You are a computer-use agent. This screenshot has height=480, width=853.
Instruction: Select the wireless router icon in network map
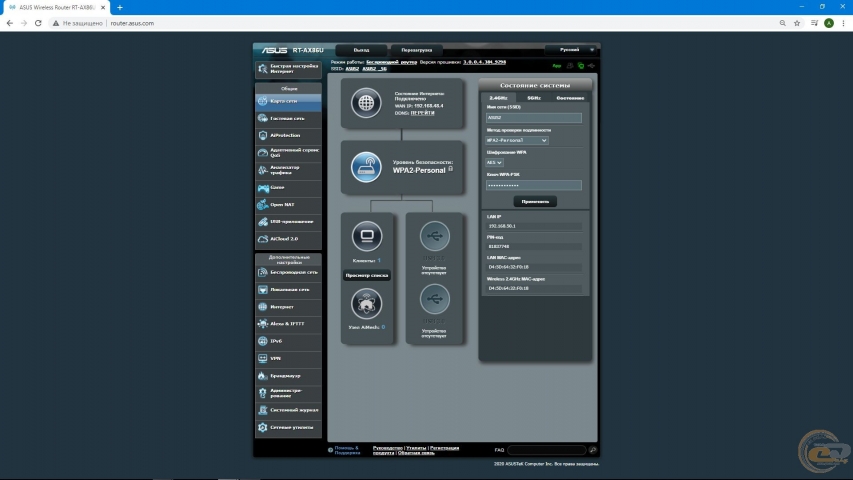tap(366, 167)
